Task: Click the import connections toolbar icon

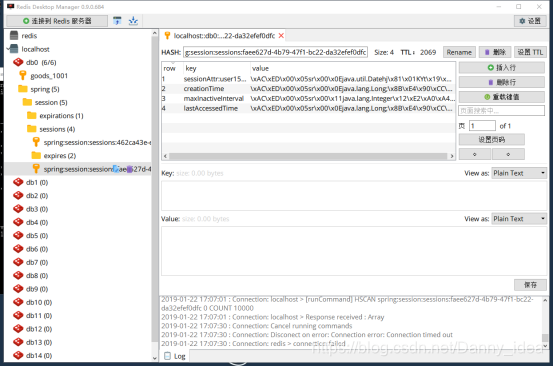Action: [117, 21]
